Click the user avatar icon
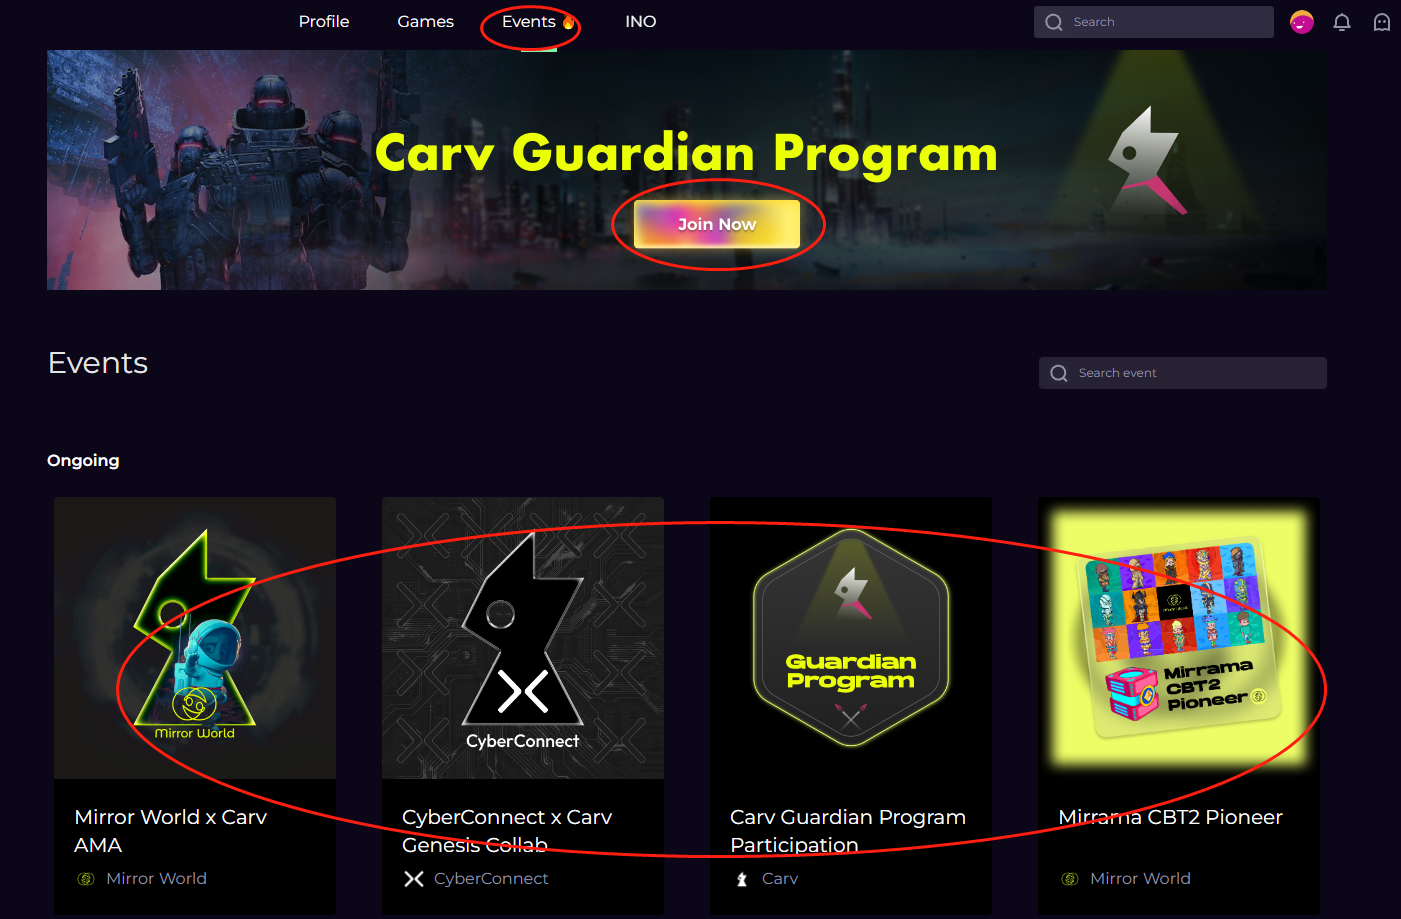Image resolution: width=1401 pixels, height=919 pixels. (x=1301, y=22)
